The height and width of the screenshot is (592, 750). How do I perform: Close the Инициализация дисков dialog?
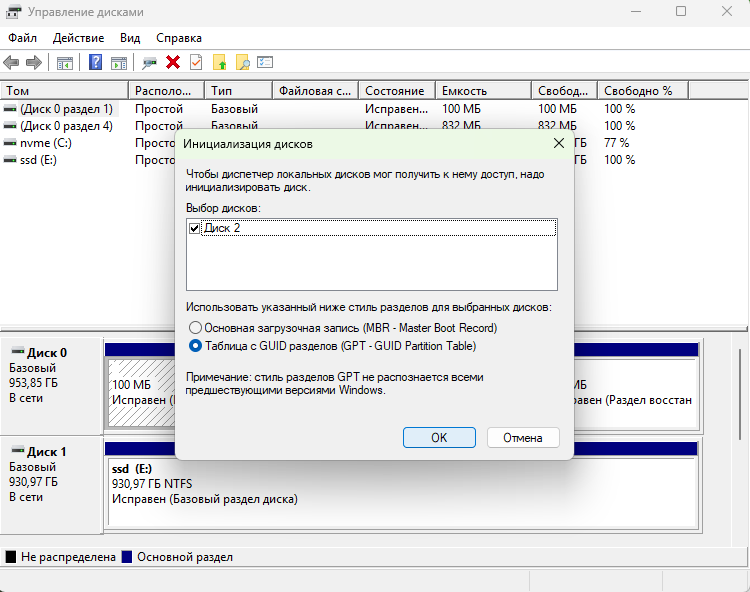pos(559,144)
